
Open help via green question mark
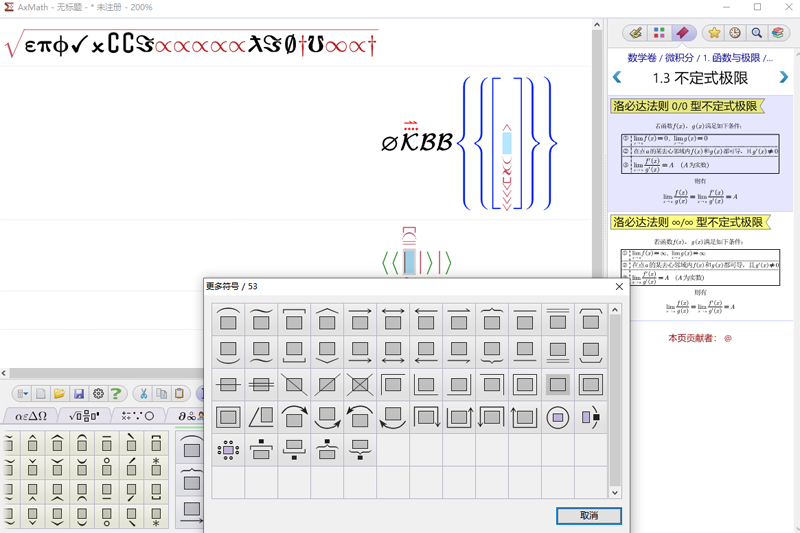(x=116, y=394)
